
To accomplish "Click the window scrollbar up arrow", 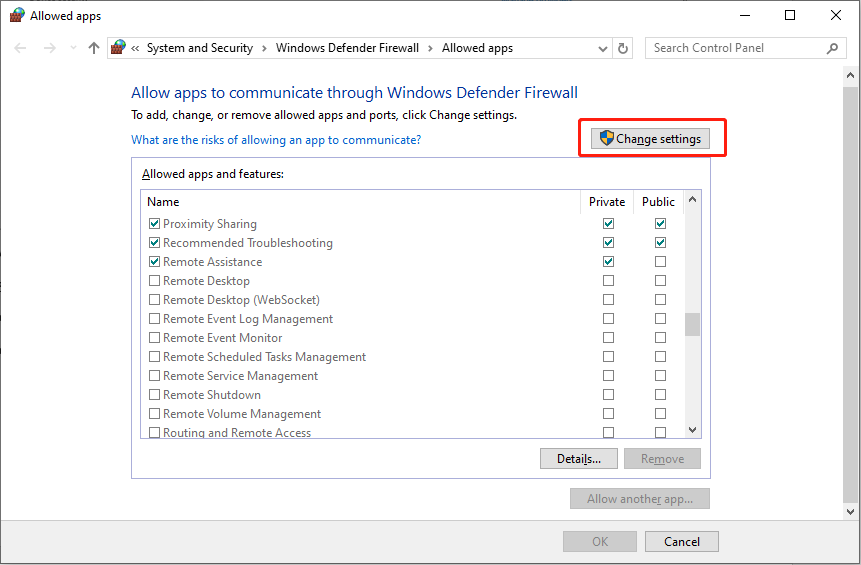I will [851, 75].
